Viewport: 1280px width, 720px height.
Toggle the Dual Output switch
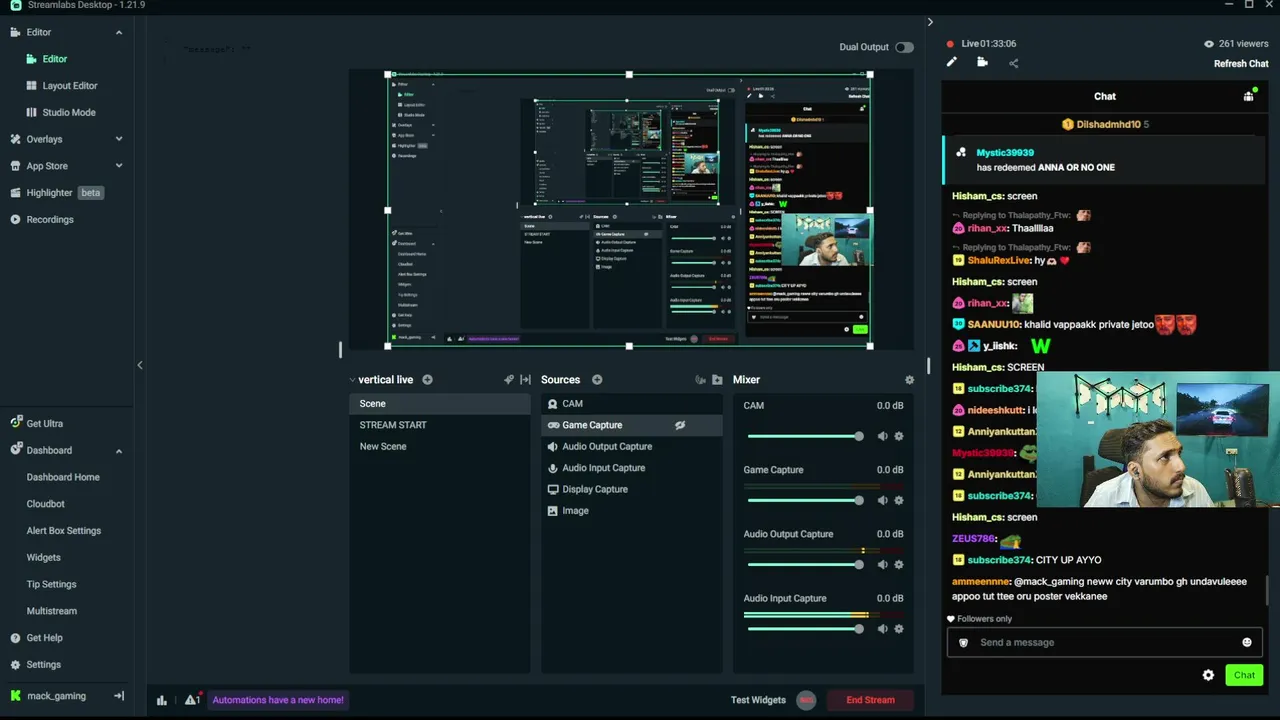pos(904,47)
